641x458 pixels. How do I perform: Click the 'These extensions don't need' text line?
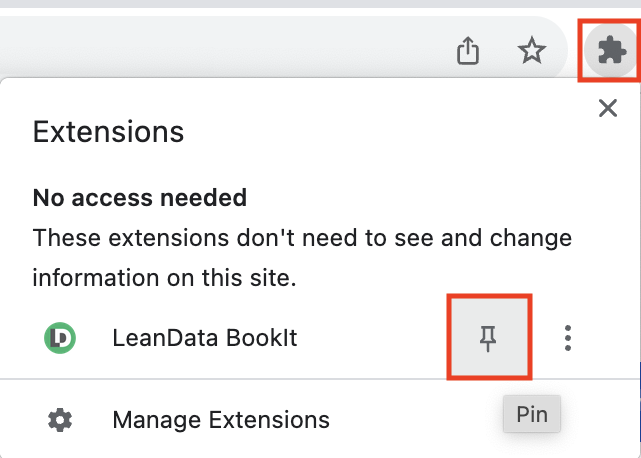click(302, 239)
